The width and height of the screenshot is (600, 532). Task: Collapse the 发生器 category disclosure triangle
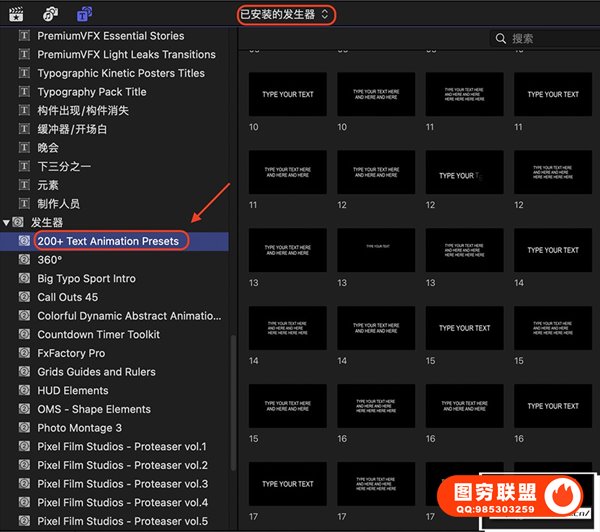pos(7,222)
